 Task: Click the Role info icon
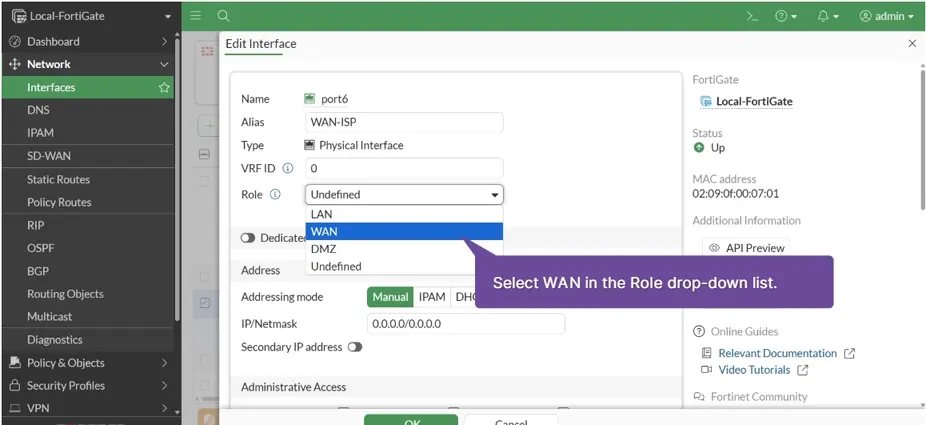(275, 194)
